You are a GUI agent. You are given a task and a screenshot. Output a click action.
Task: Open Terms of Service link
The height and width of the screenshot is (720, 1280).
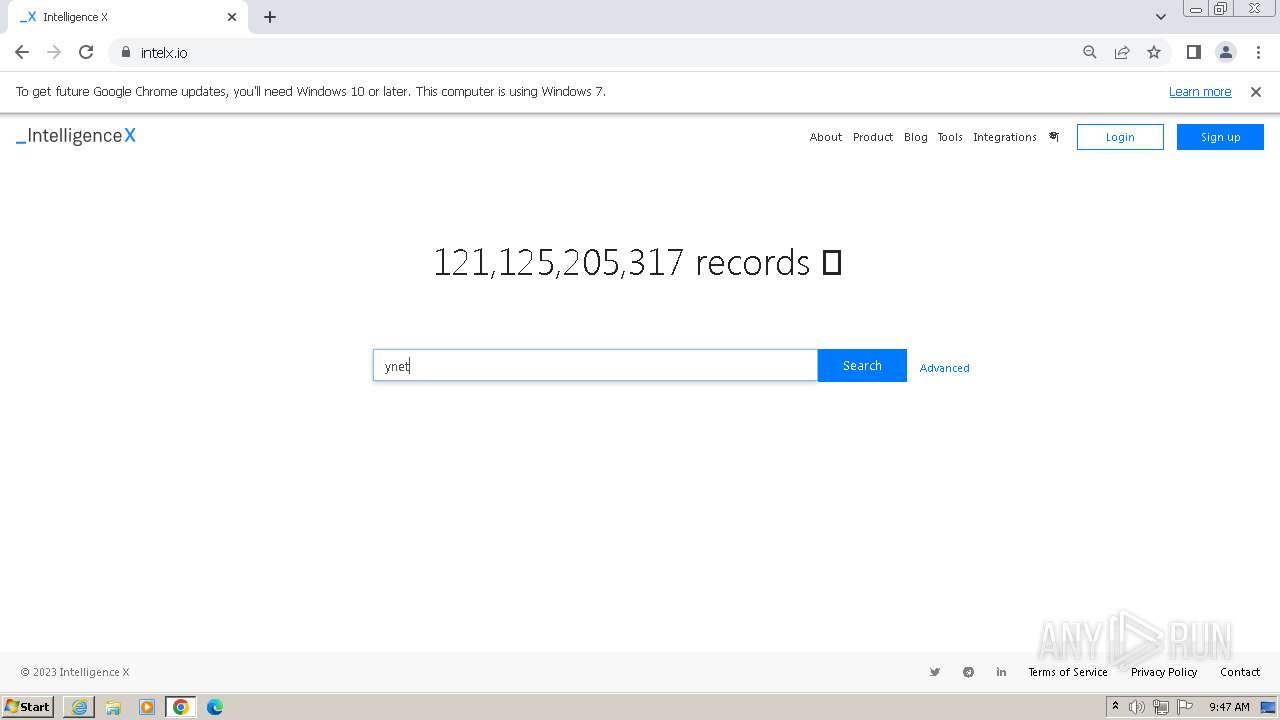click(x=1068, y=672)
